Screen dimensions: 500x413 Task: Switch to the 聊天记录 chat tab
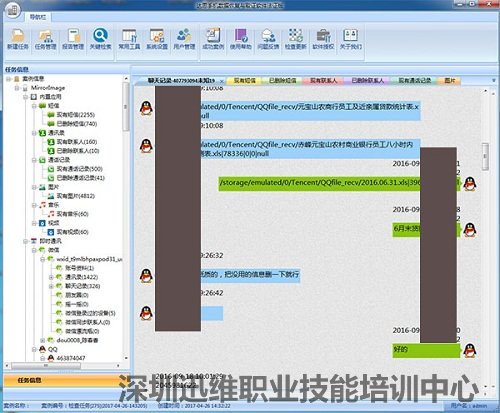(181, 81)
